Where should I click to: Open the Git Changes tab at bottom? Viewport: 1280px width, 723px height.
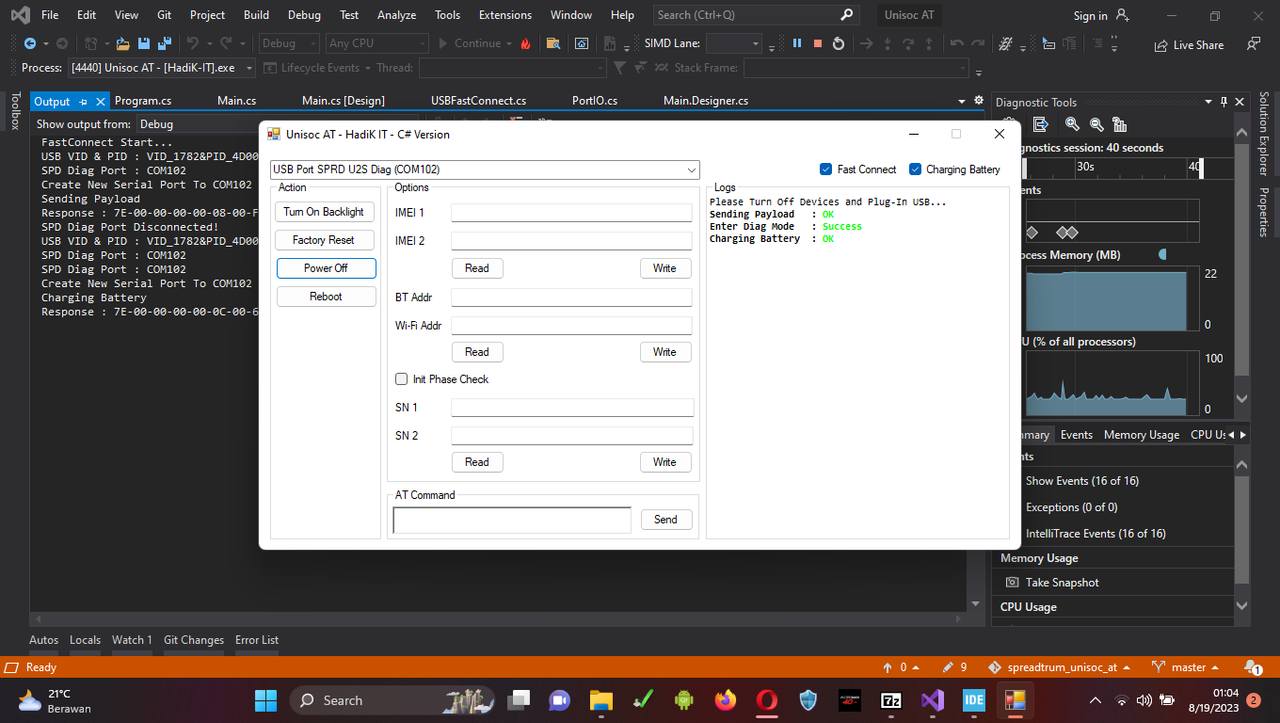[194, 640]
